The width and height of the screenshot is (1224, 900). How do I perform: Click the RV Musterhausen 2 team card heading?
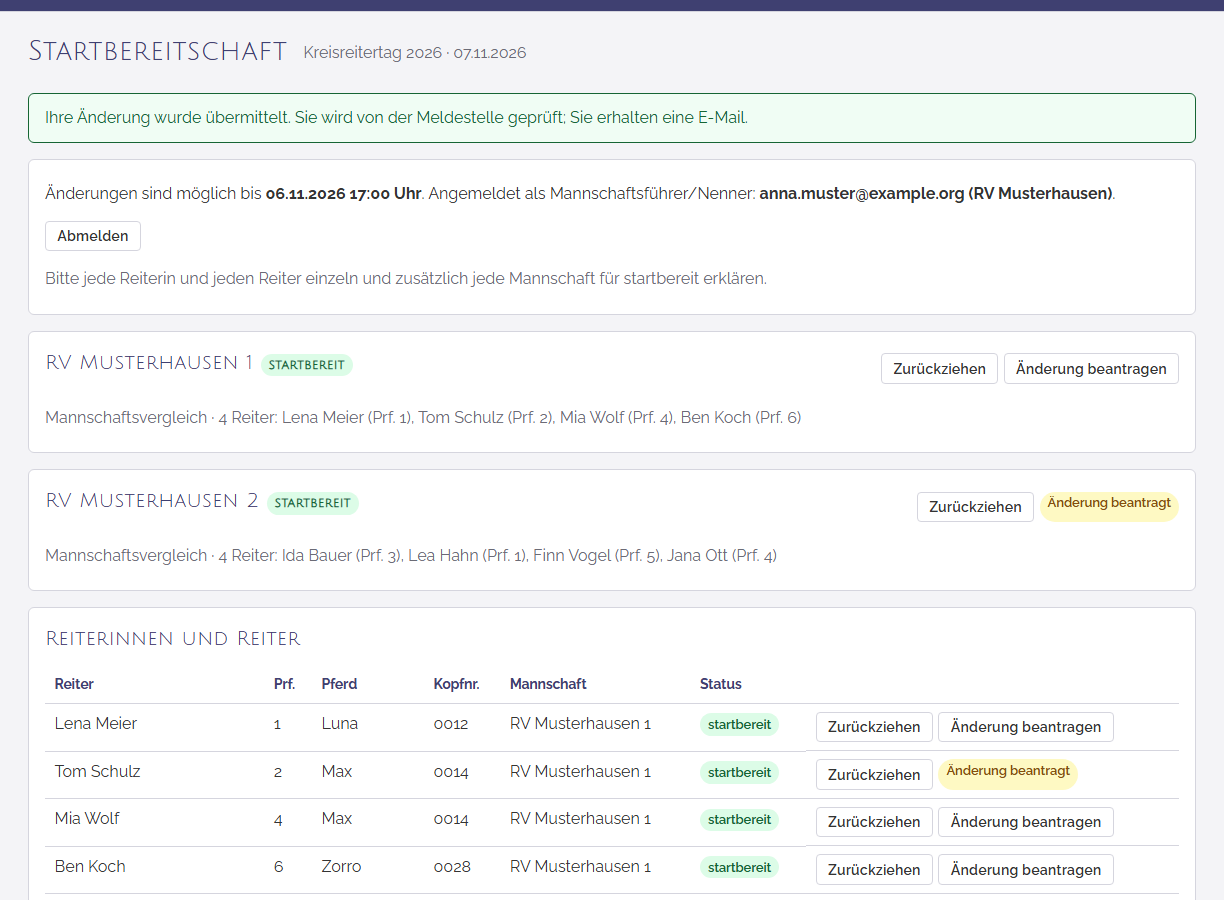[x=152, y=501]
